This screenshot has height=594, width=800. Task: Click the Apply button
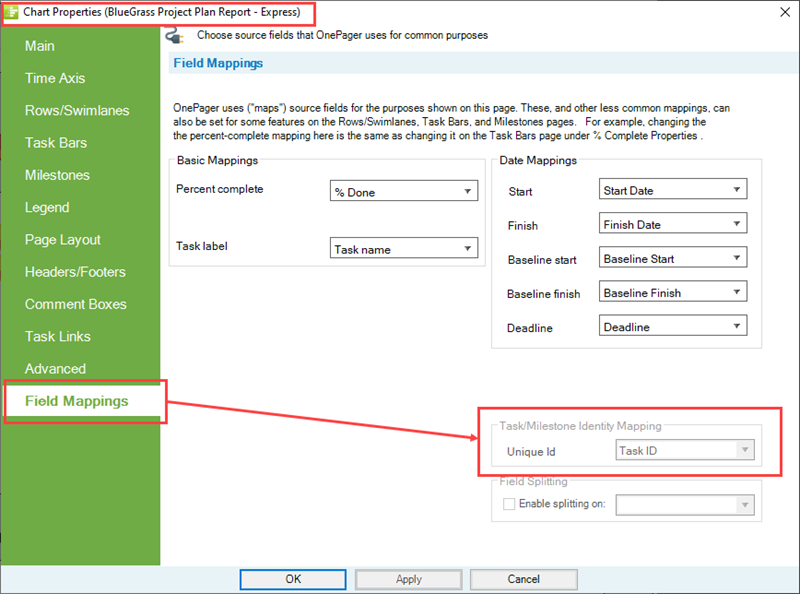pos(409,579)
